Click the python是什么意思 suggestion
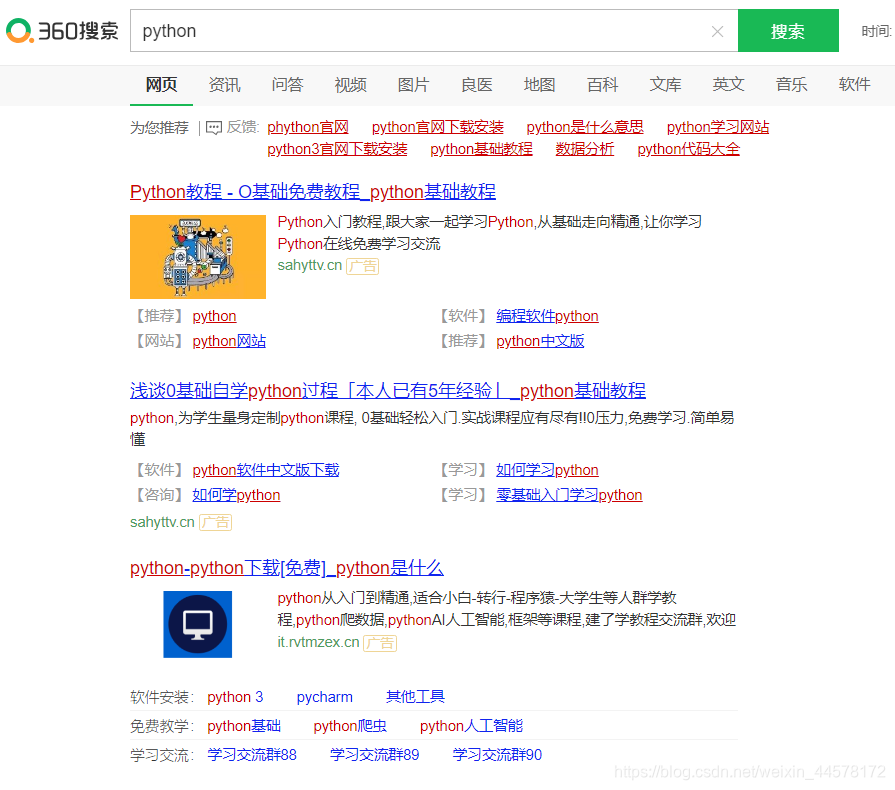The height and width of the screenshot is (790, 895). 585,127
